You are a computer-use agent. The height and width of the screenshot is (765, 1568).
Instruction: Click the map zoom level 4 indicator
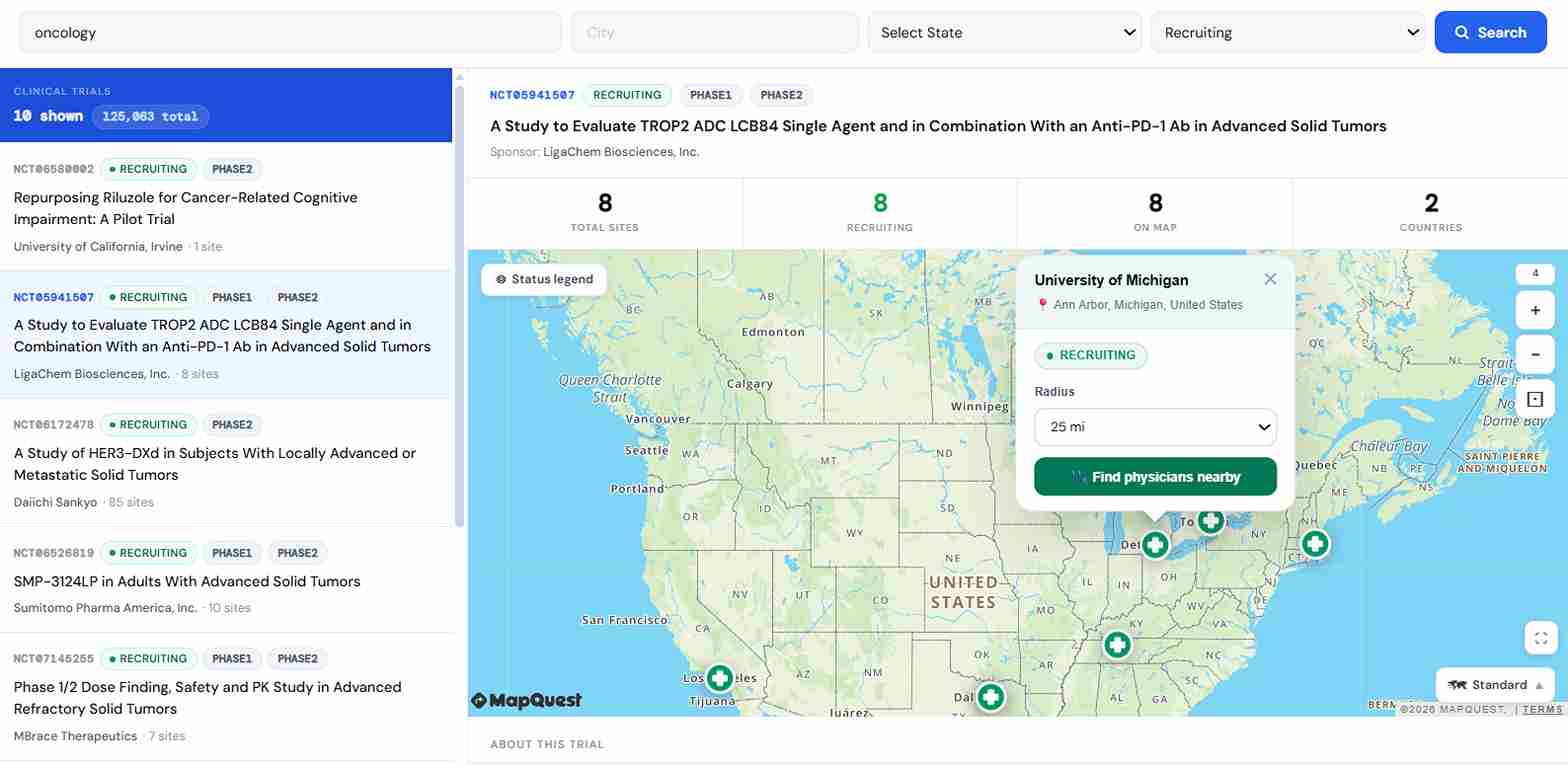pyautogui.click(x=1535, y=273)
